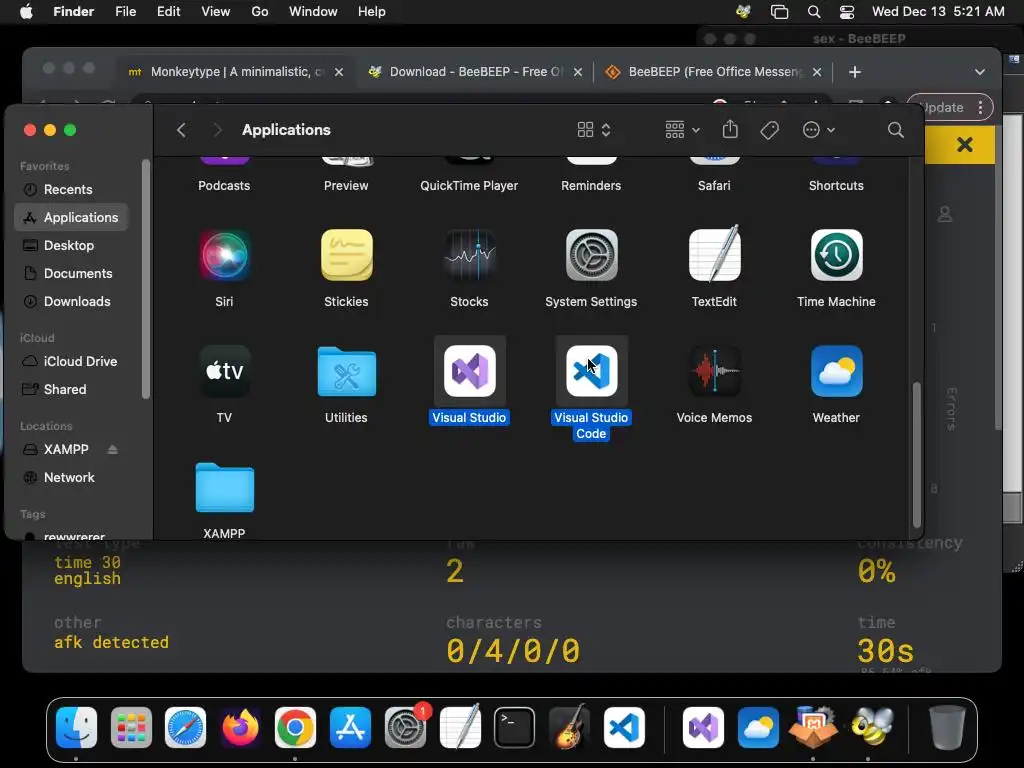
Task: Select the TV app icon
Action: coord(224,371)
